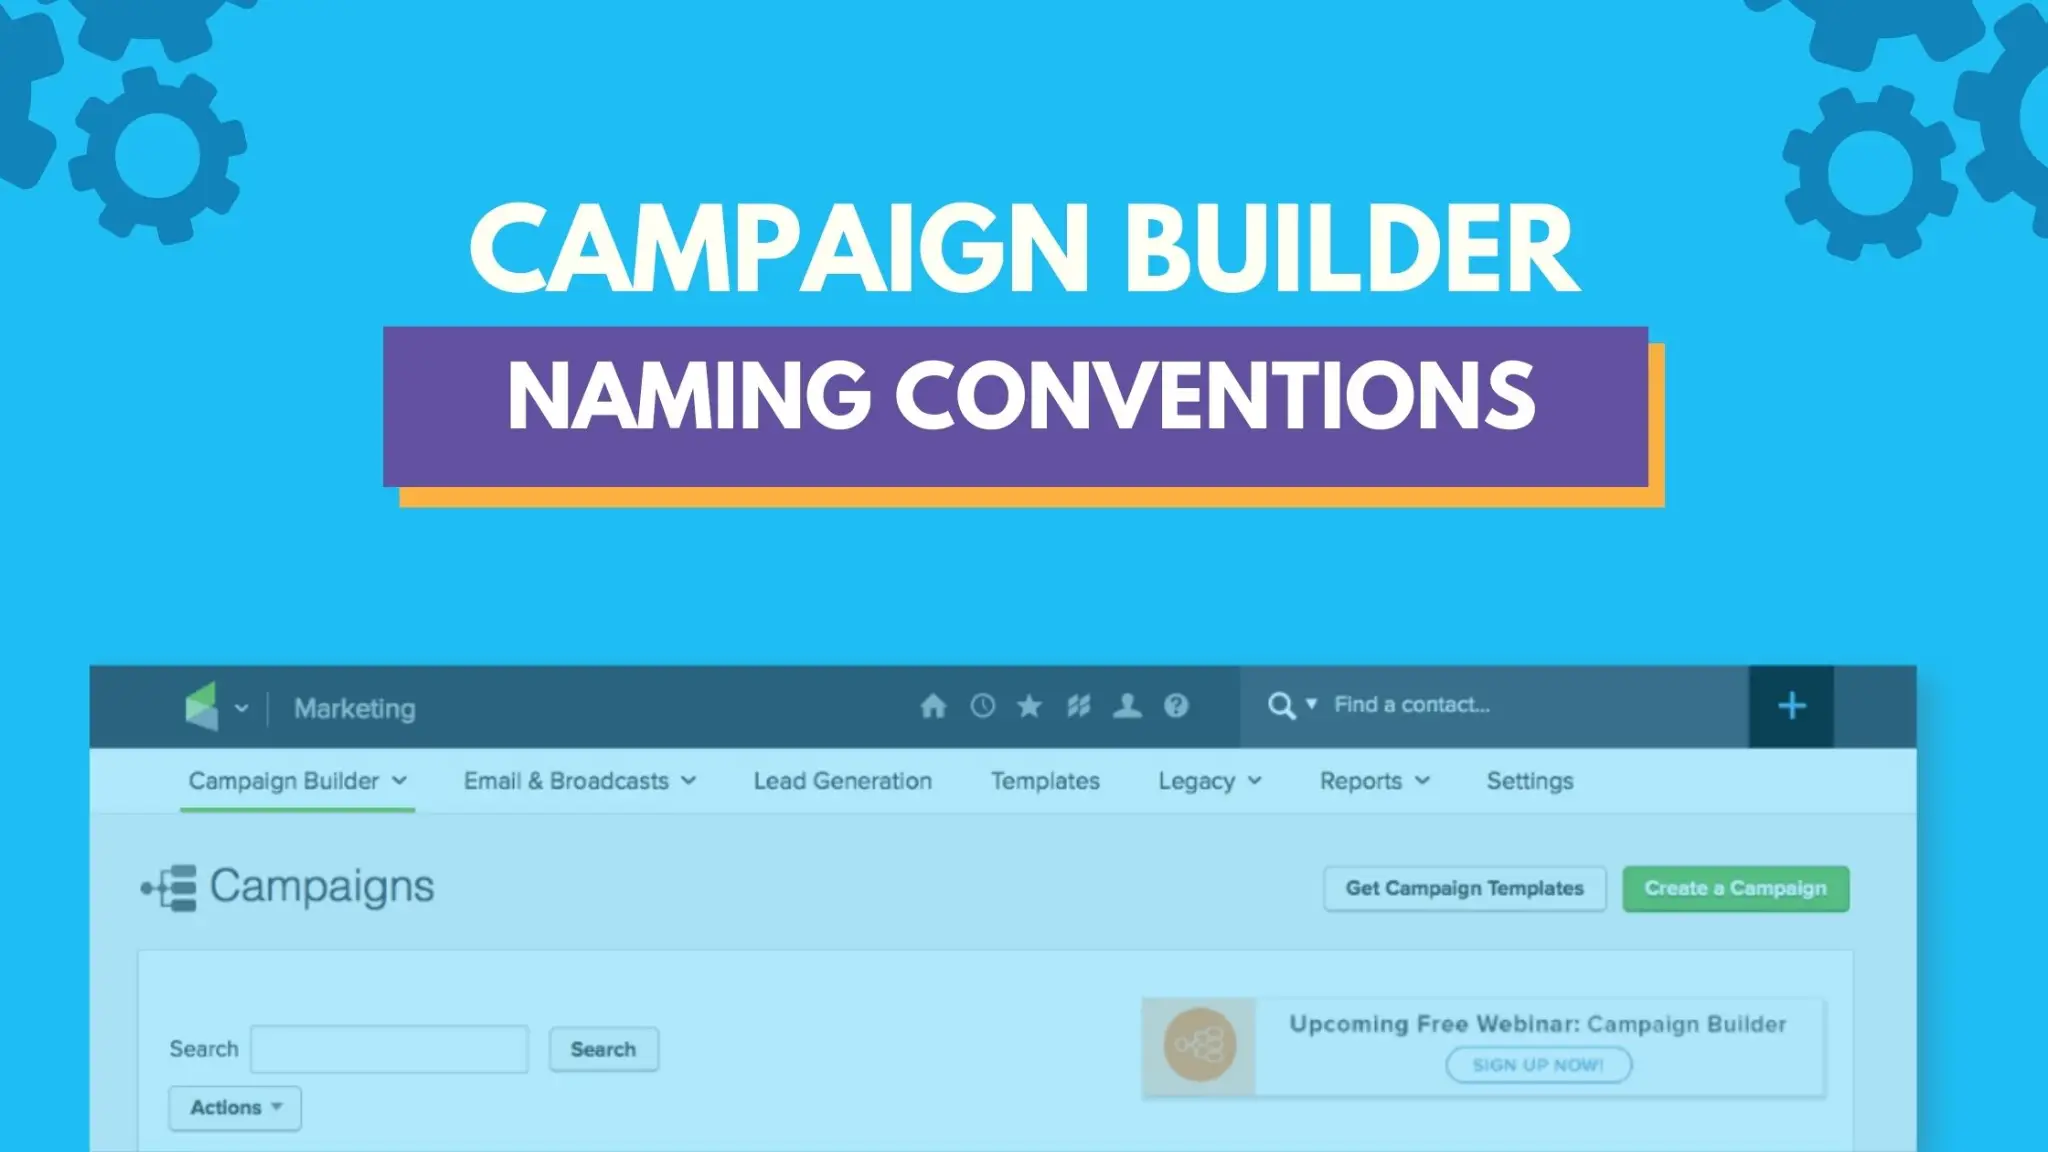Expand the Campaign Builder dropdown menu
2048x1152 pixels.
pyautogui.click(x=297, y=781)
